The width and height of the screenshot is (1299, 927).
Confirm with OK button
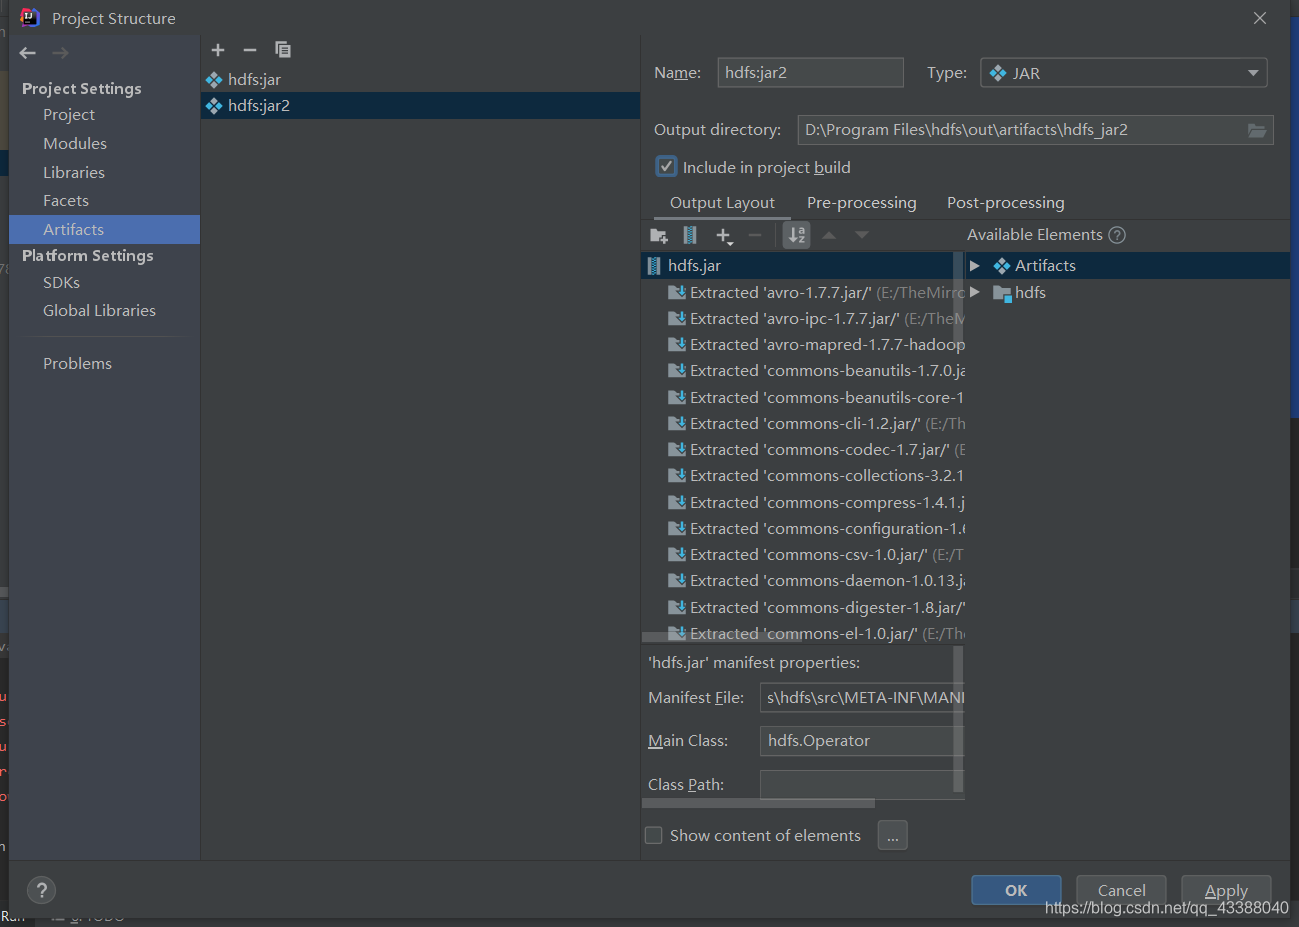(1016, 890)
